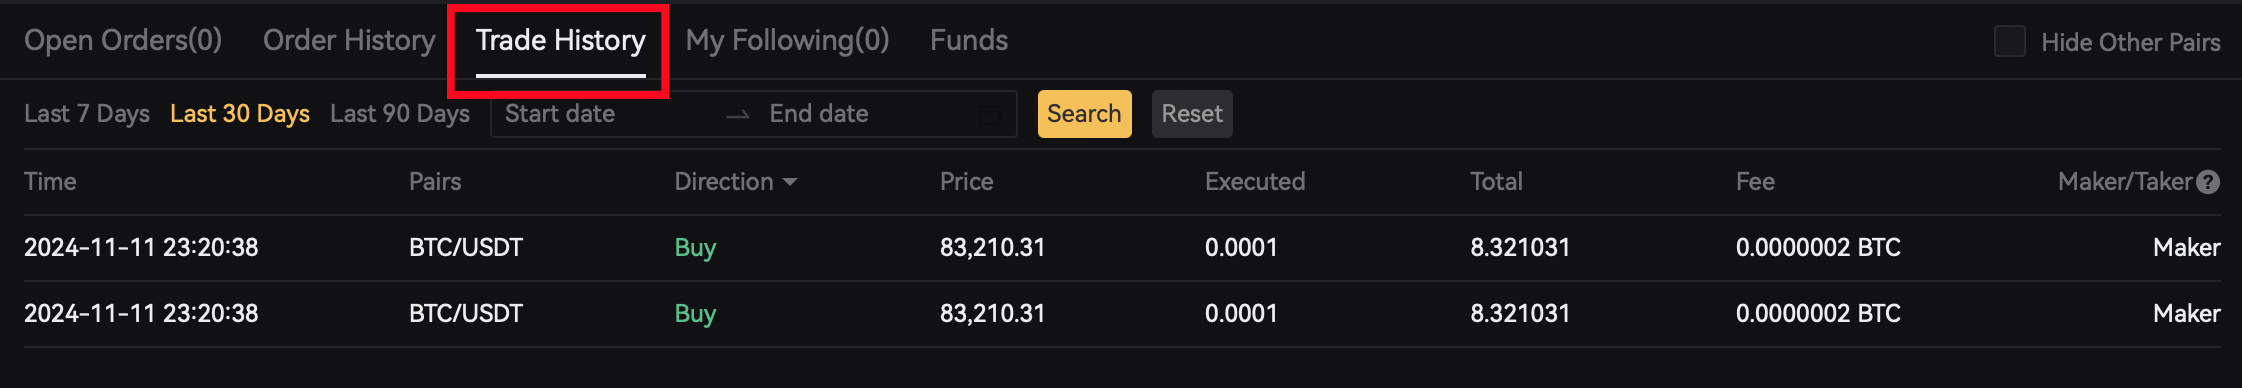The image size is (2242, 388).
Task: Click the yellow Search button
Action: tap(1084, 114)
